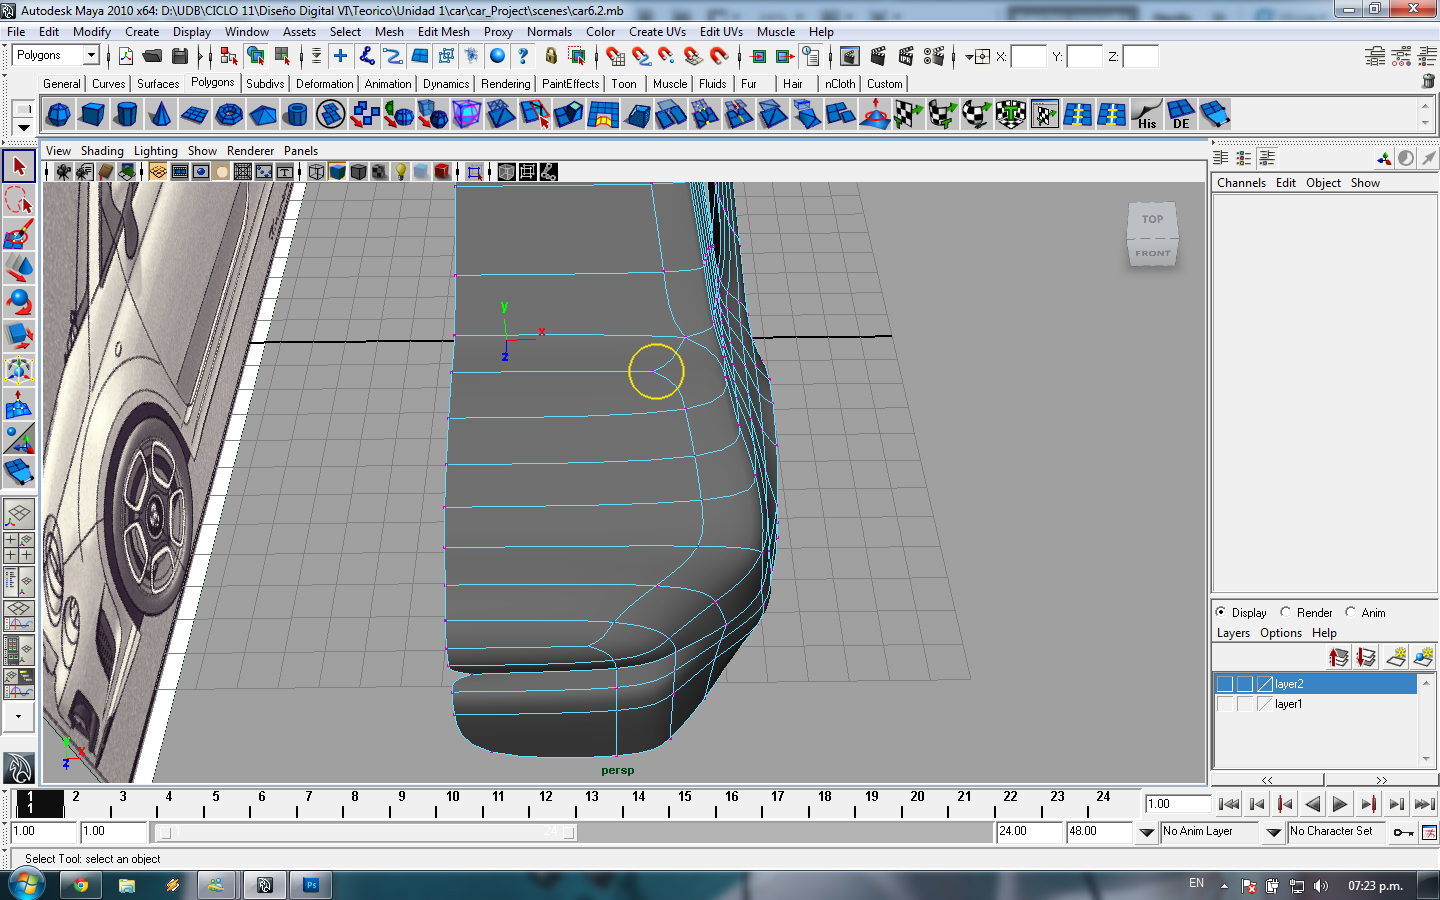This screenshot has width=1440, height=900.
Task: Select the Anim layer radio button
Action: point(1351,612)
